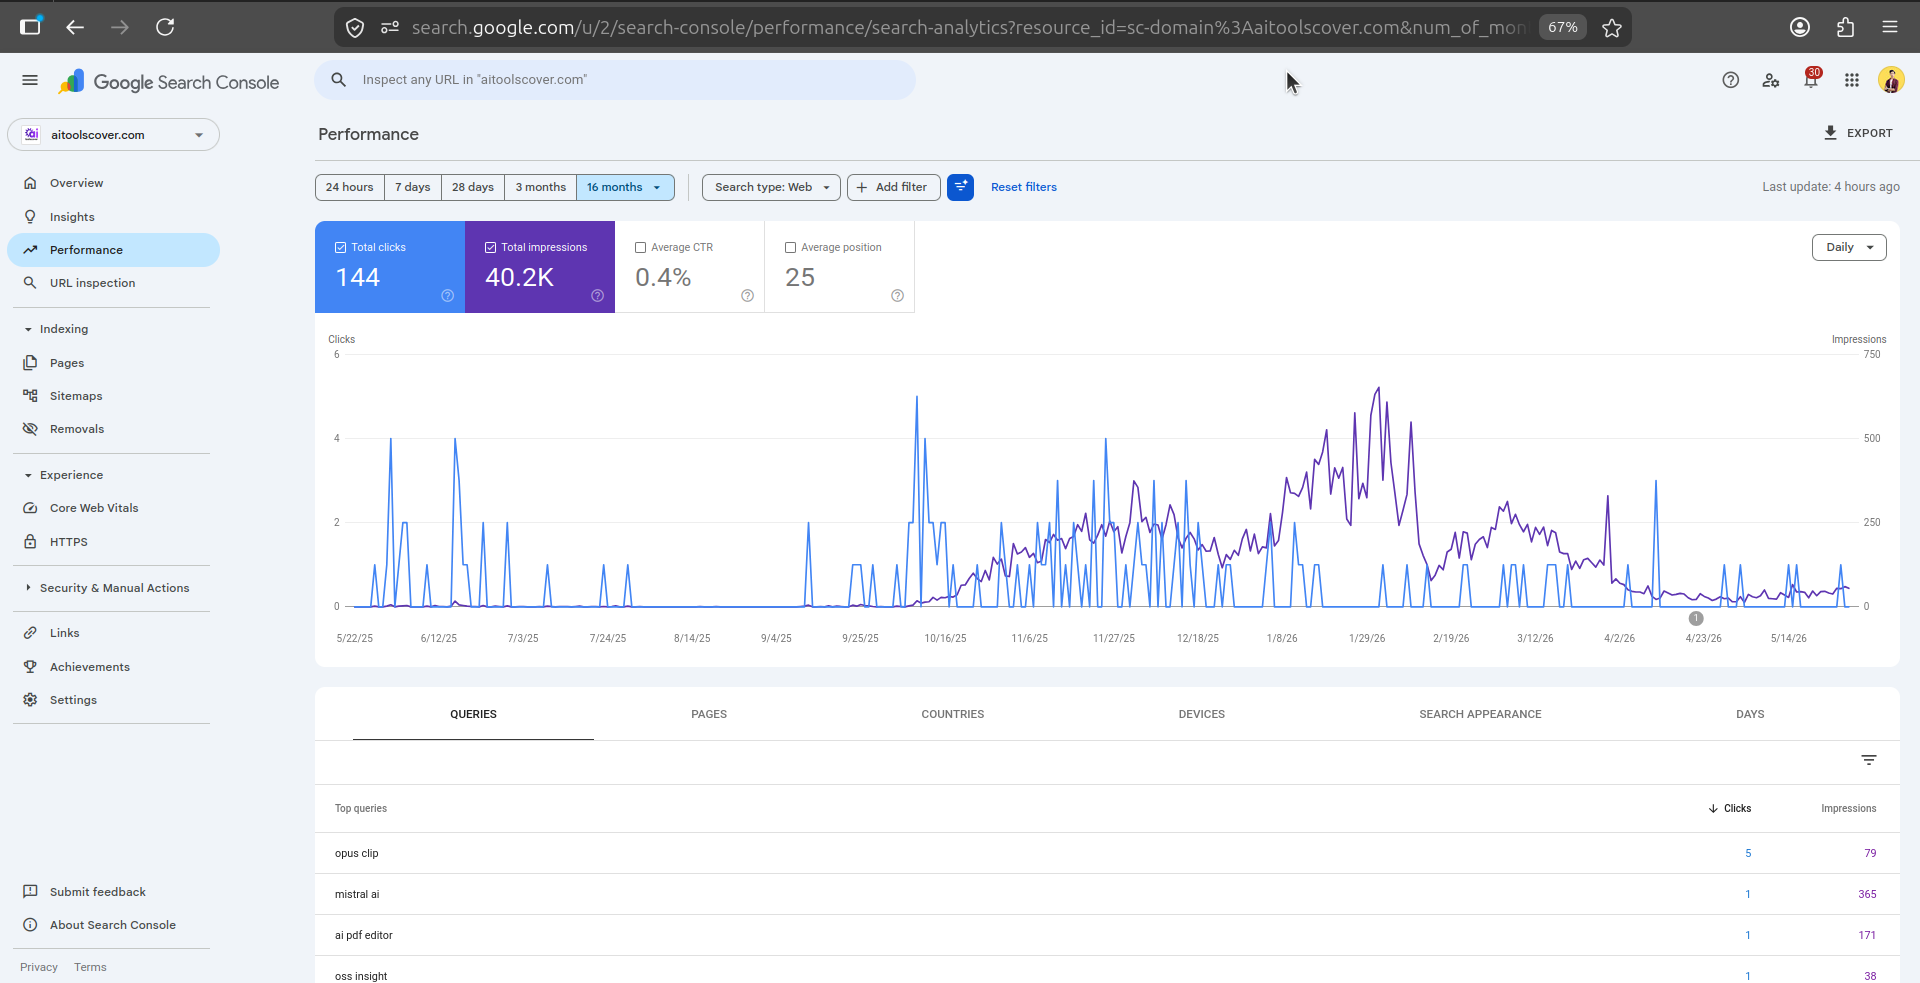
Task: Open users and permissions icon
Action: point(1771,80)
